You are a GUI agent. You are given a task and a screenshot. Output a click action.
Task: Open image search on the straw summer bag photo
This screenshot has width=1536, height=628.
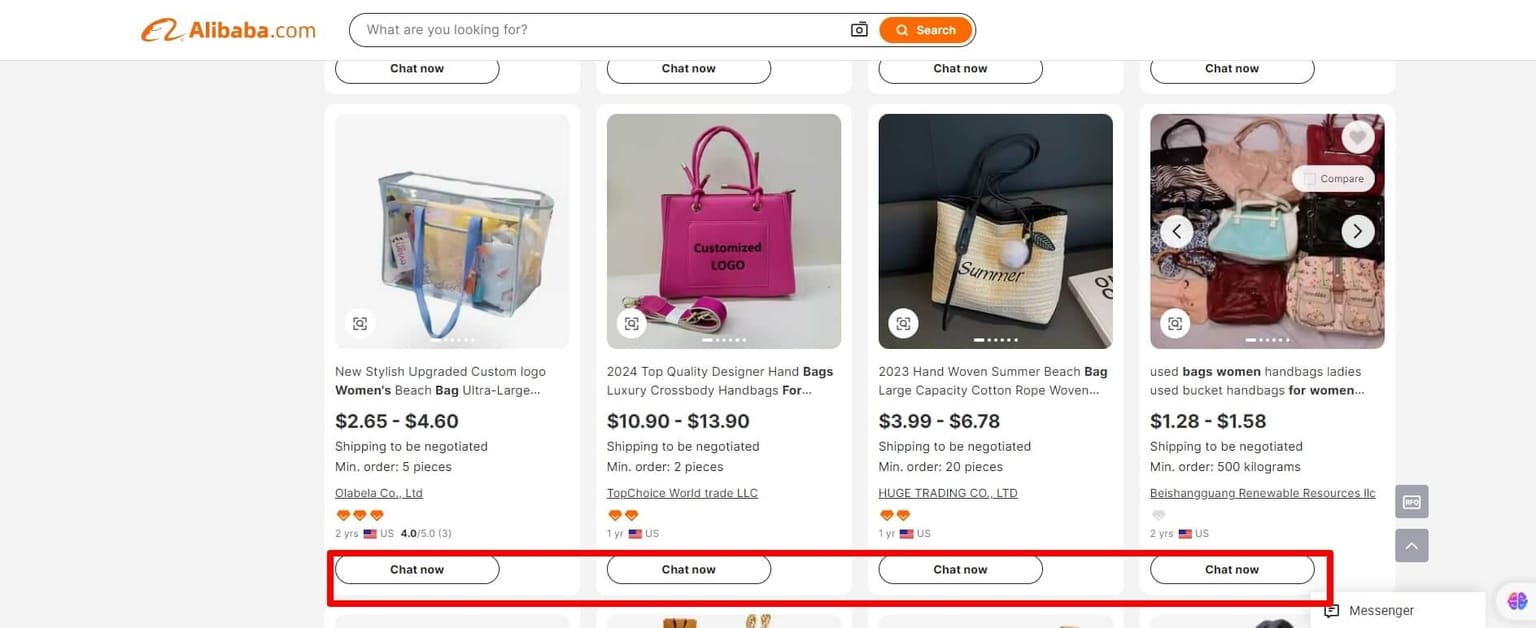coord(903,323)
